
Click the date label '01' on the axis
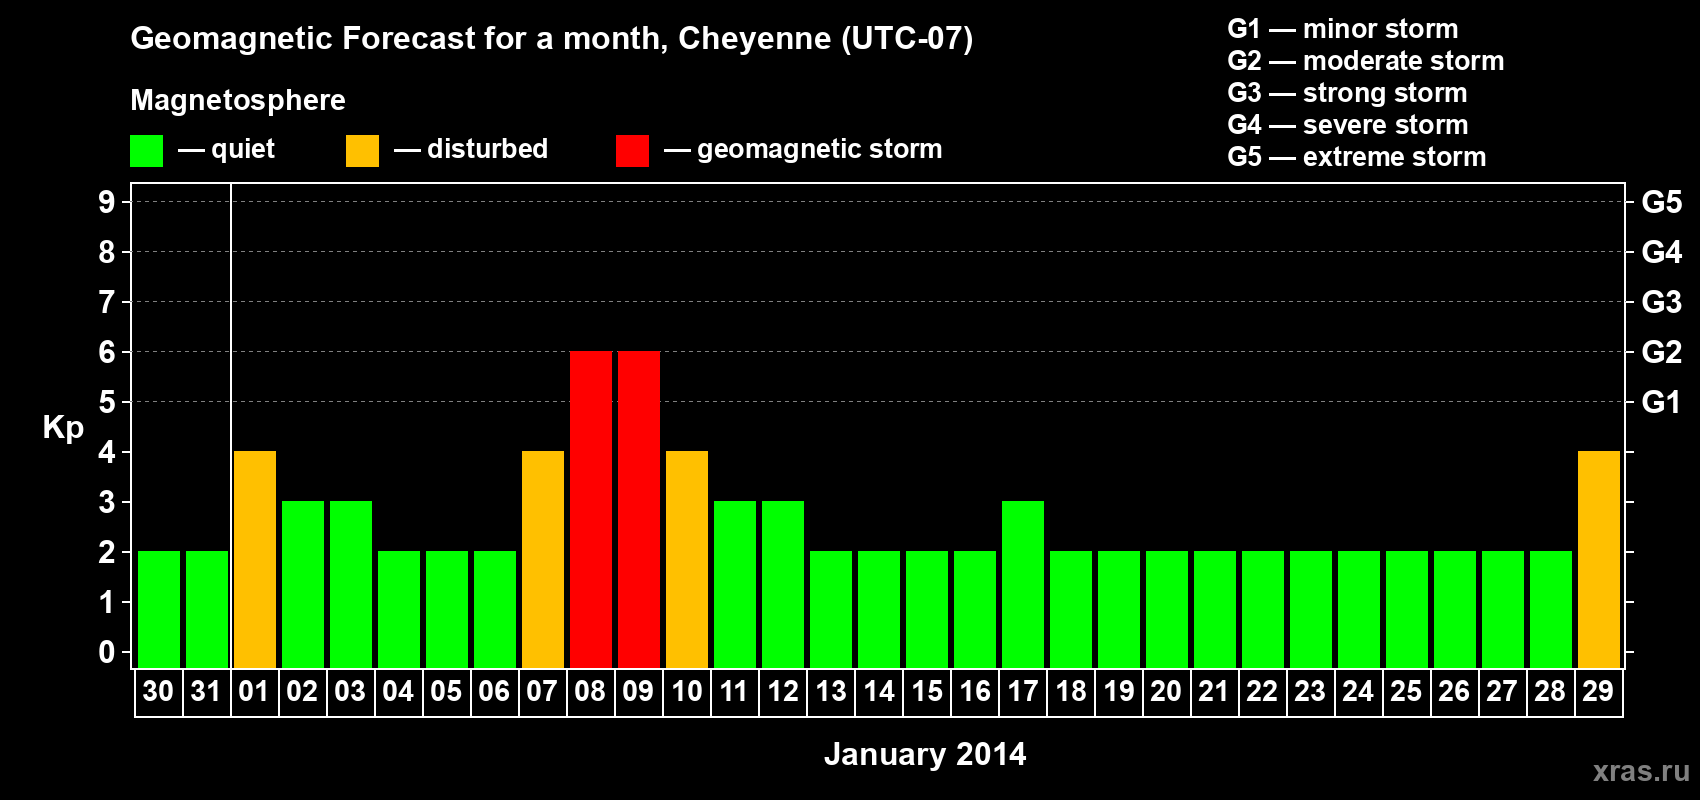pyautogui.click(x=254, y=691)
